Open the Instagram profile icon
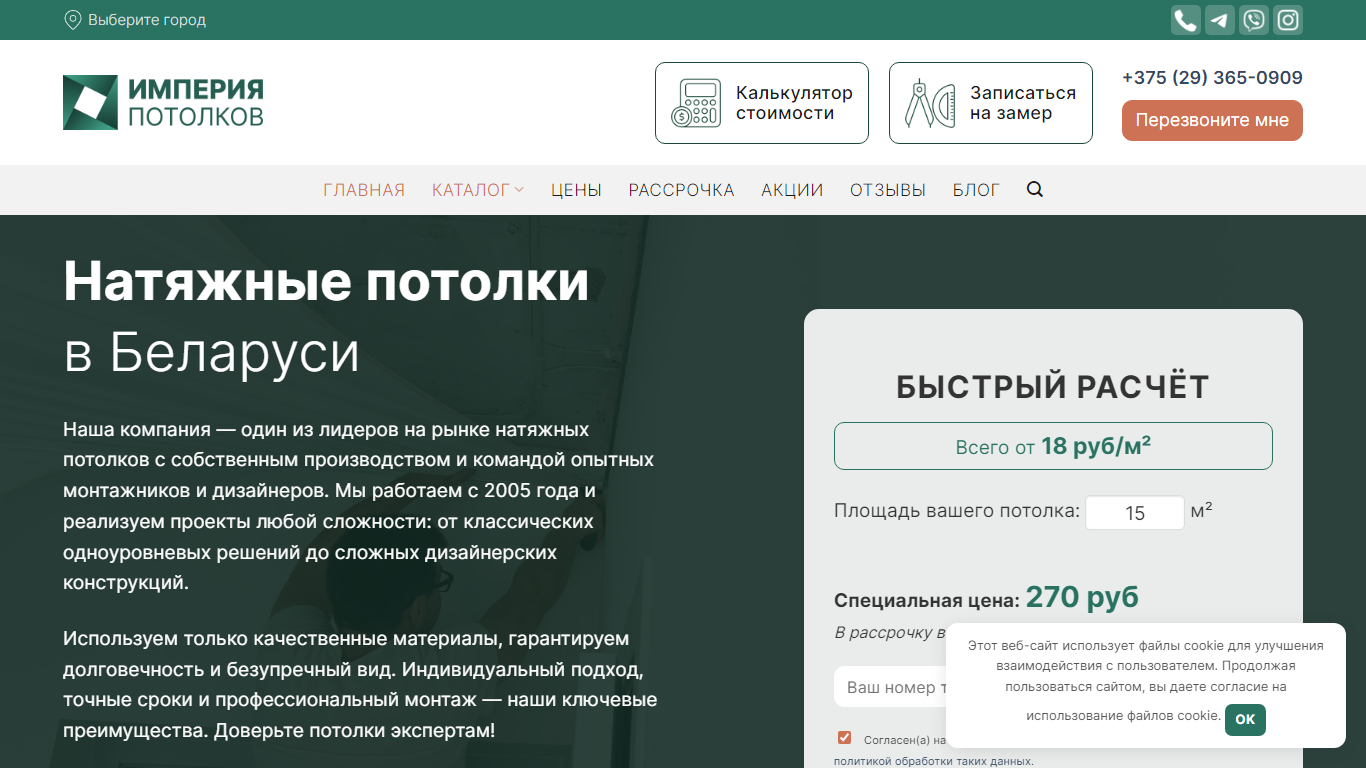 tap(1288, 20)
